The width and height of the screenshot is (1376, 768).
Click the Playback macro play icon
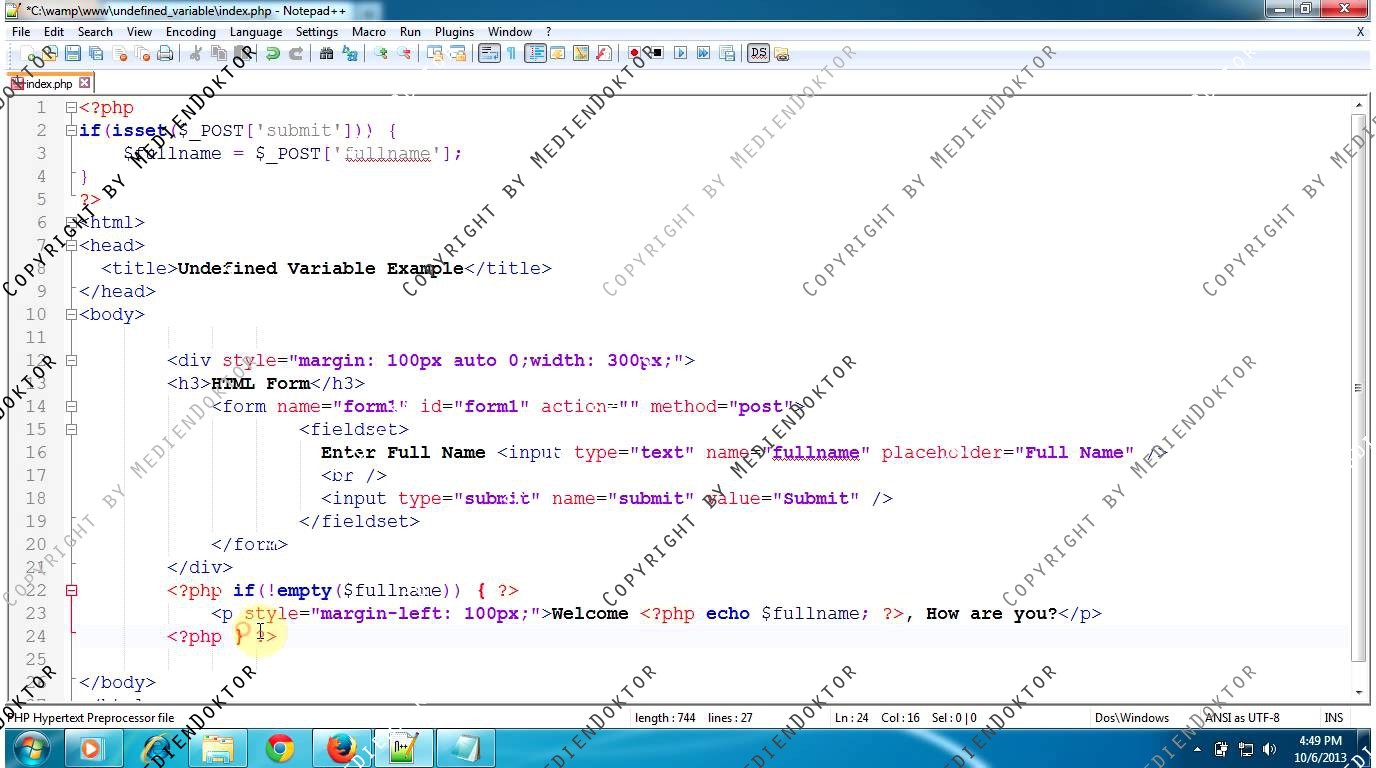click(x=681, y=53)
